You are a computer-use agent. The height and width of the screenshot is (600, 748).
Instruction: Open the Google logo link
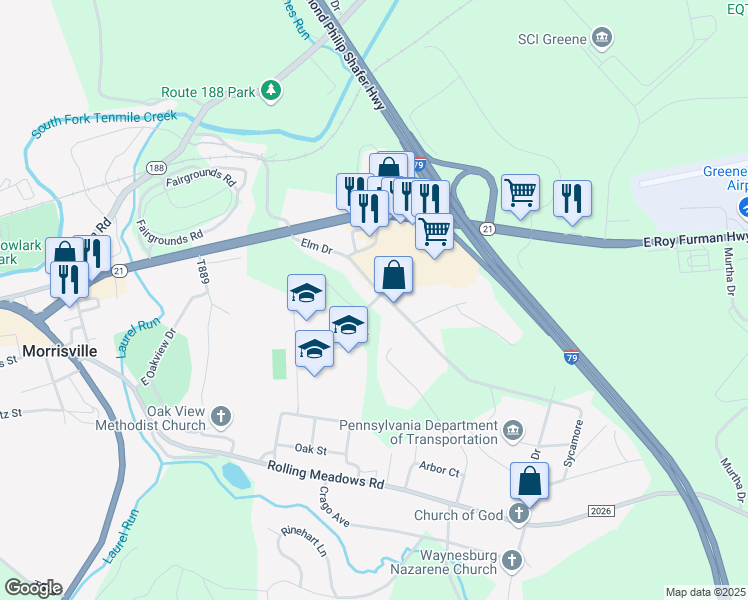tap(33, 588)
